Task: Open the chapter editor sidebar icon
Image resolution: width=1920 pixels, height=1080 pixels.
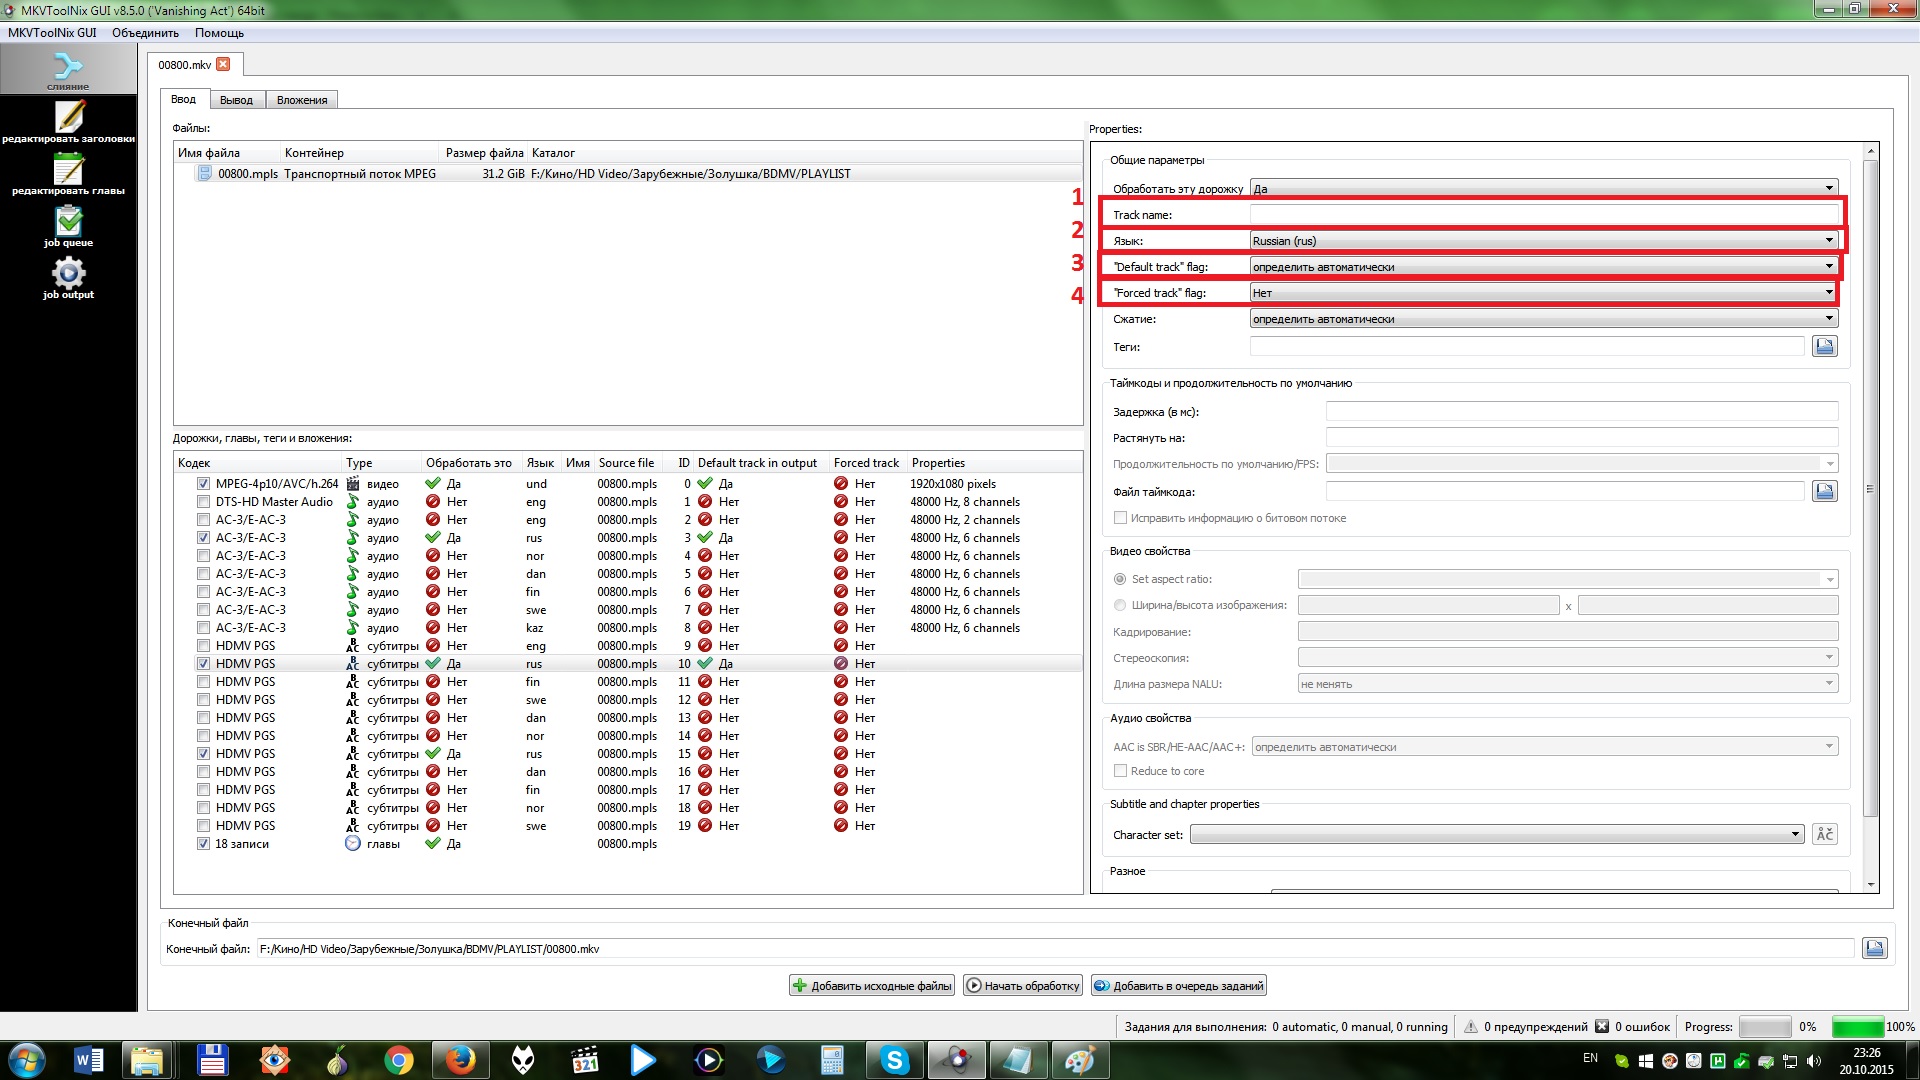Action: 68,173
